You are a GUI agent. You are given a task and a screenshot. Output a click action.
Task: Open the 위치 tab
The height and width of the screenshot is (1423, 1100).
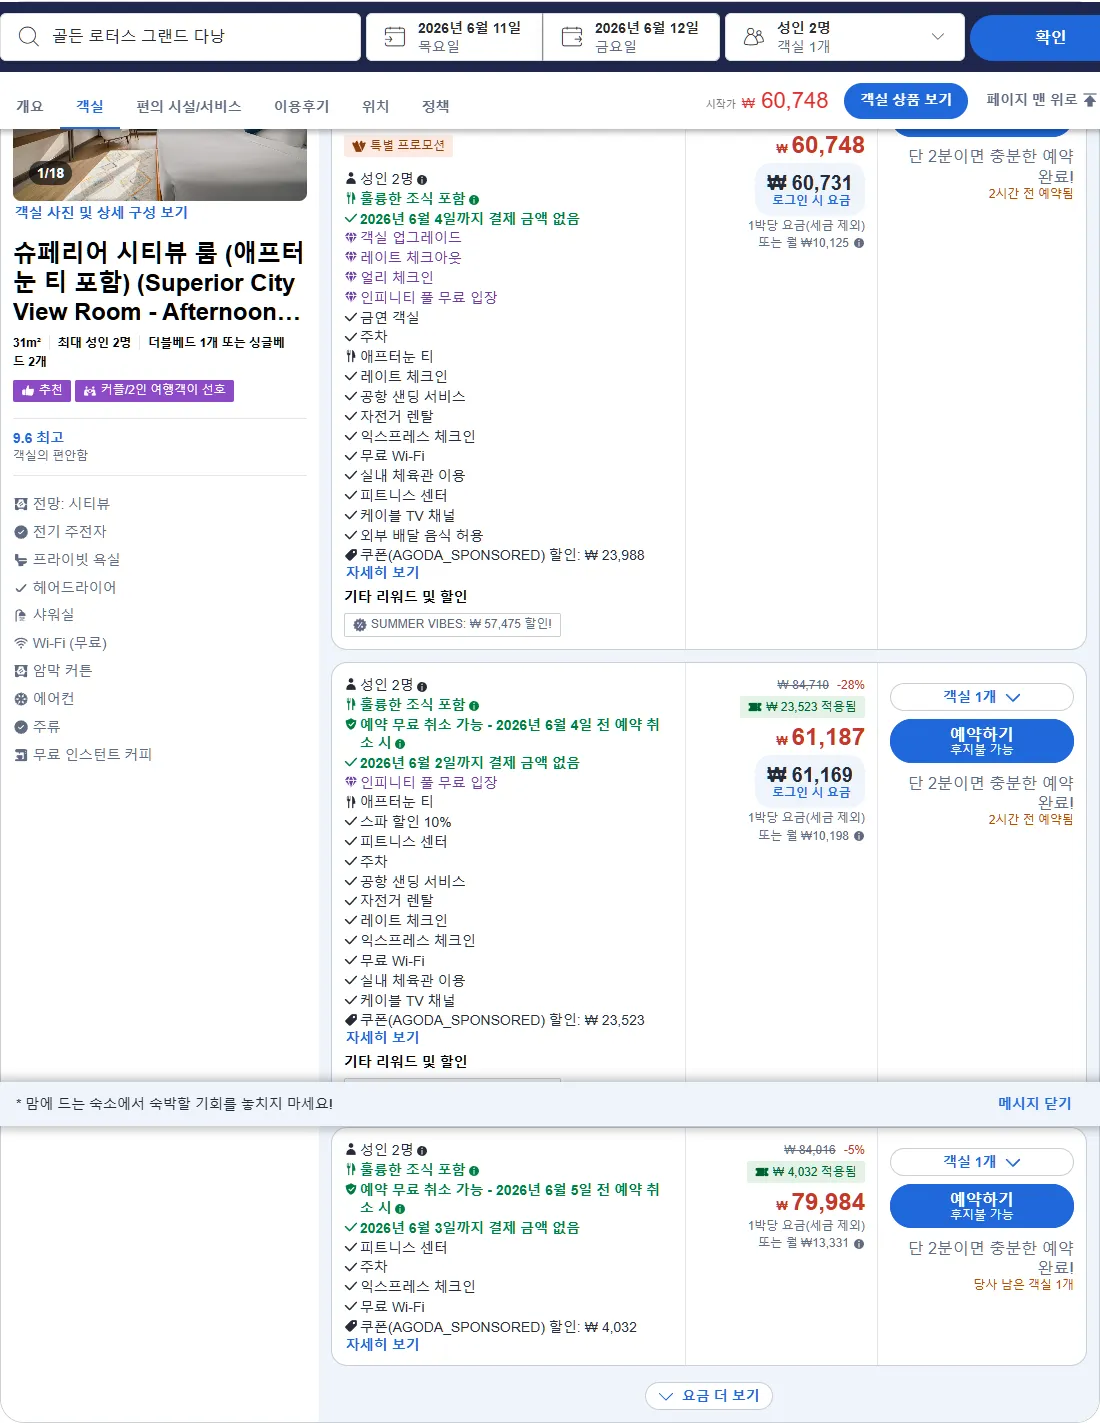tap(375, 106)
